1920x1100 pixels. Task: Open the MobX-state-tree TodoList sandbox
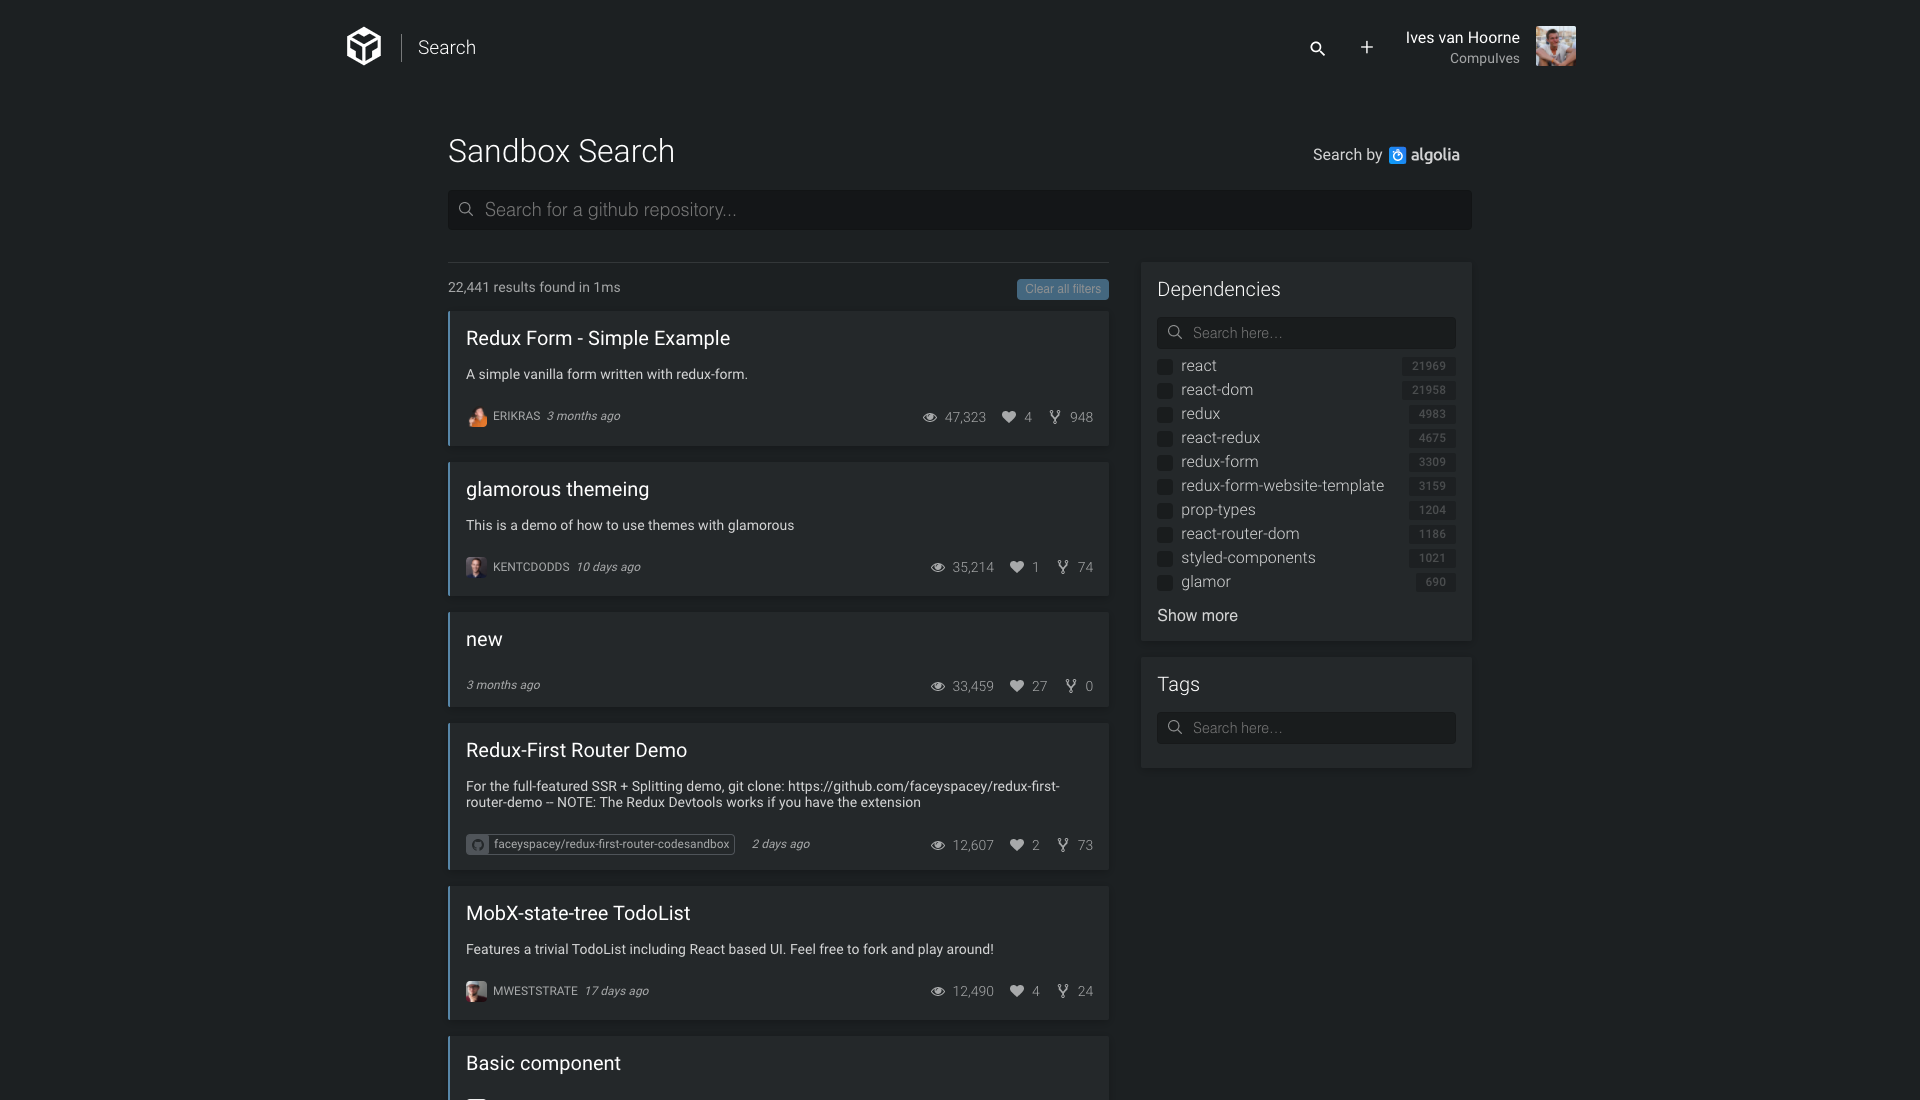tap(578, 913)
